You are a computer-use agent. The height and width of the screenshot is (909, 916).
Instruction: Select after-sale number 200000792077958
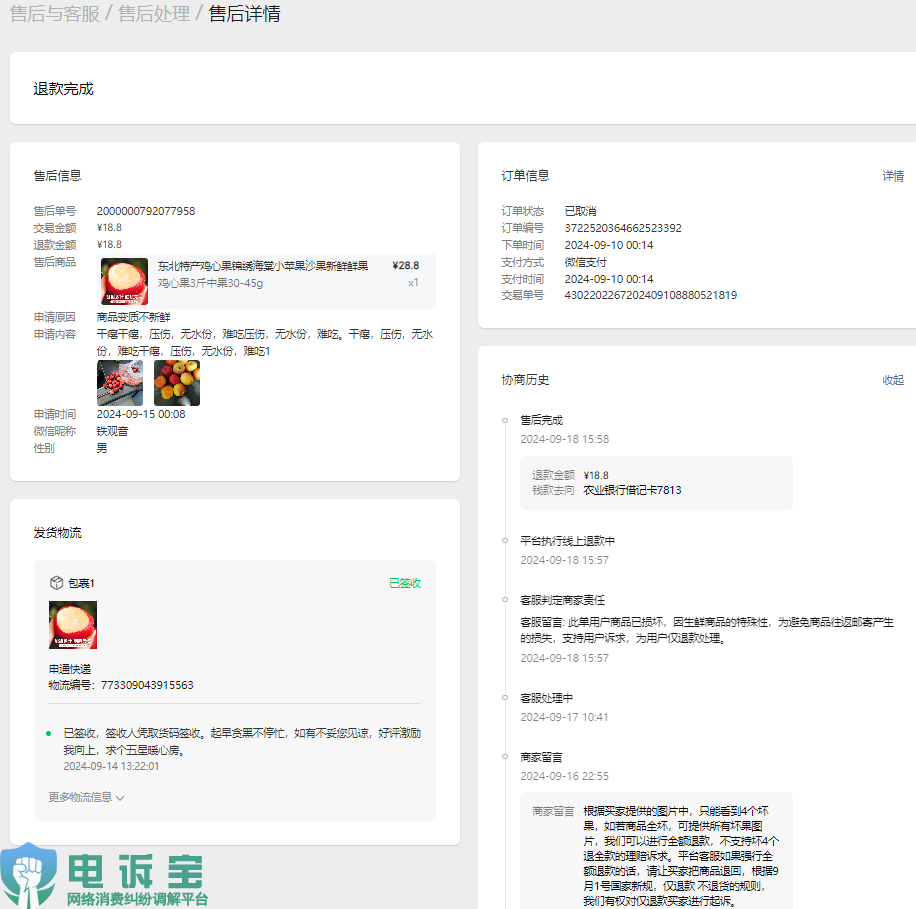[x=146, y=211]
